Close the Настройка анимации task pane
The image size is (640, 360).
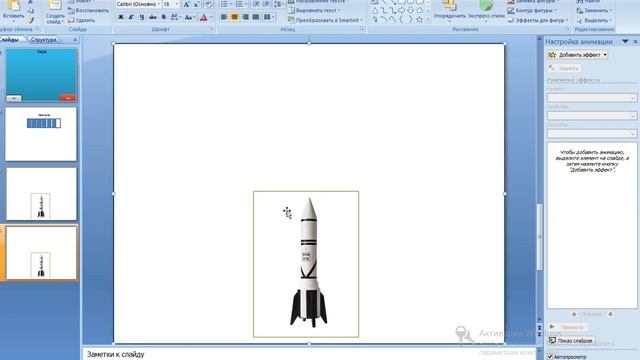pyautogui.click(x=636, y=42)
